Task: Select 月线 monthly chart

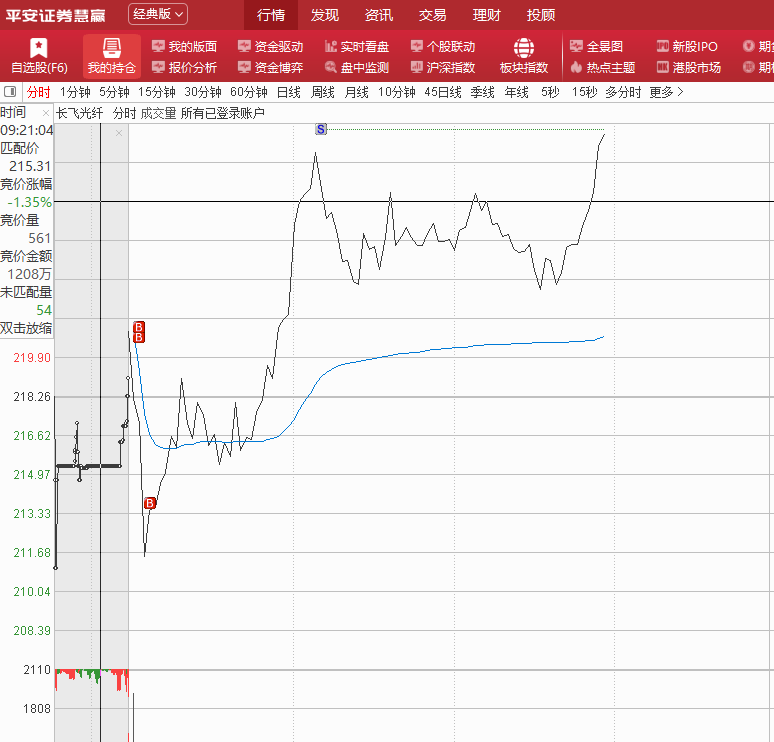Action: (x=356, y=92)
